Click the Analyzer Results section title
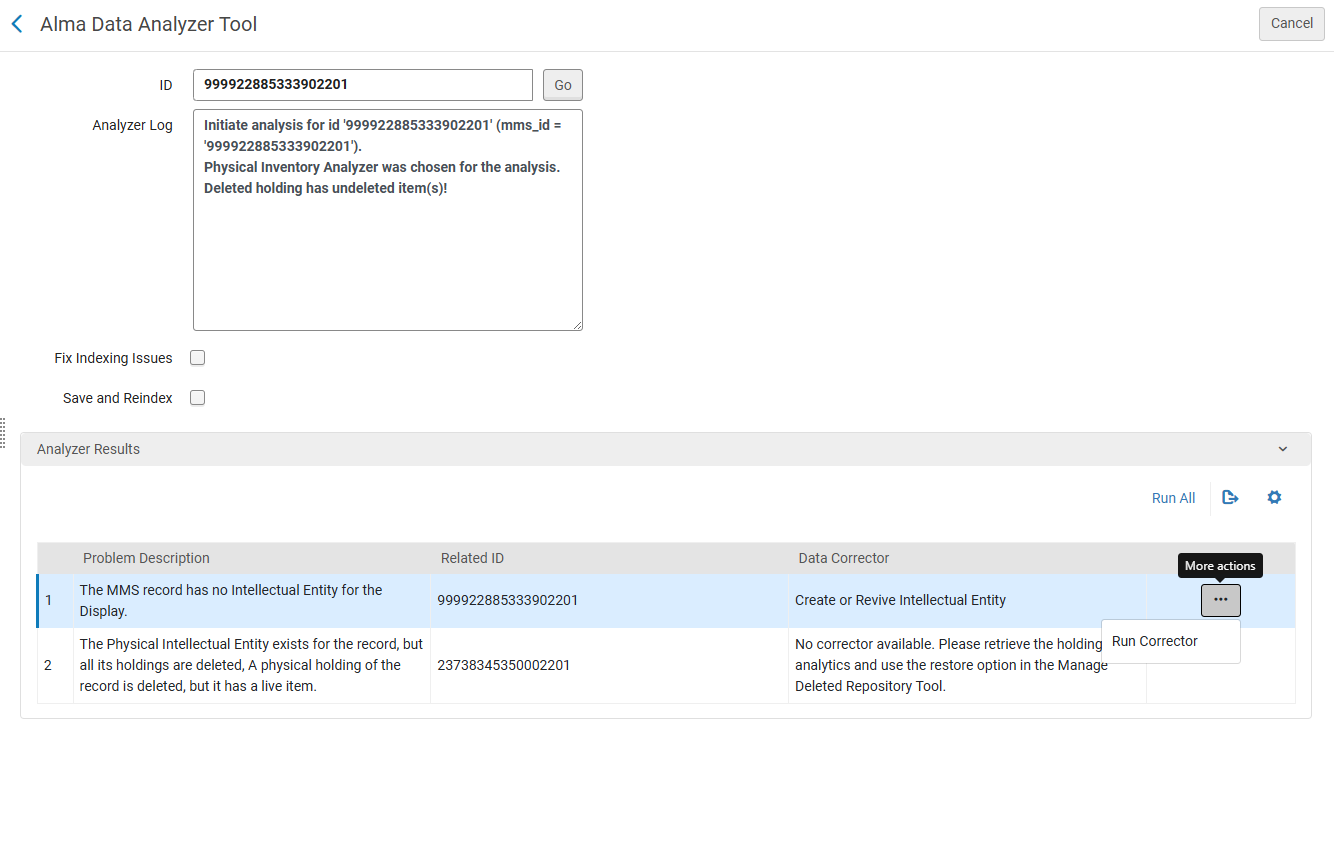This screenshot has width=1334, height=863. (88, 449)
